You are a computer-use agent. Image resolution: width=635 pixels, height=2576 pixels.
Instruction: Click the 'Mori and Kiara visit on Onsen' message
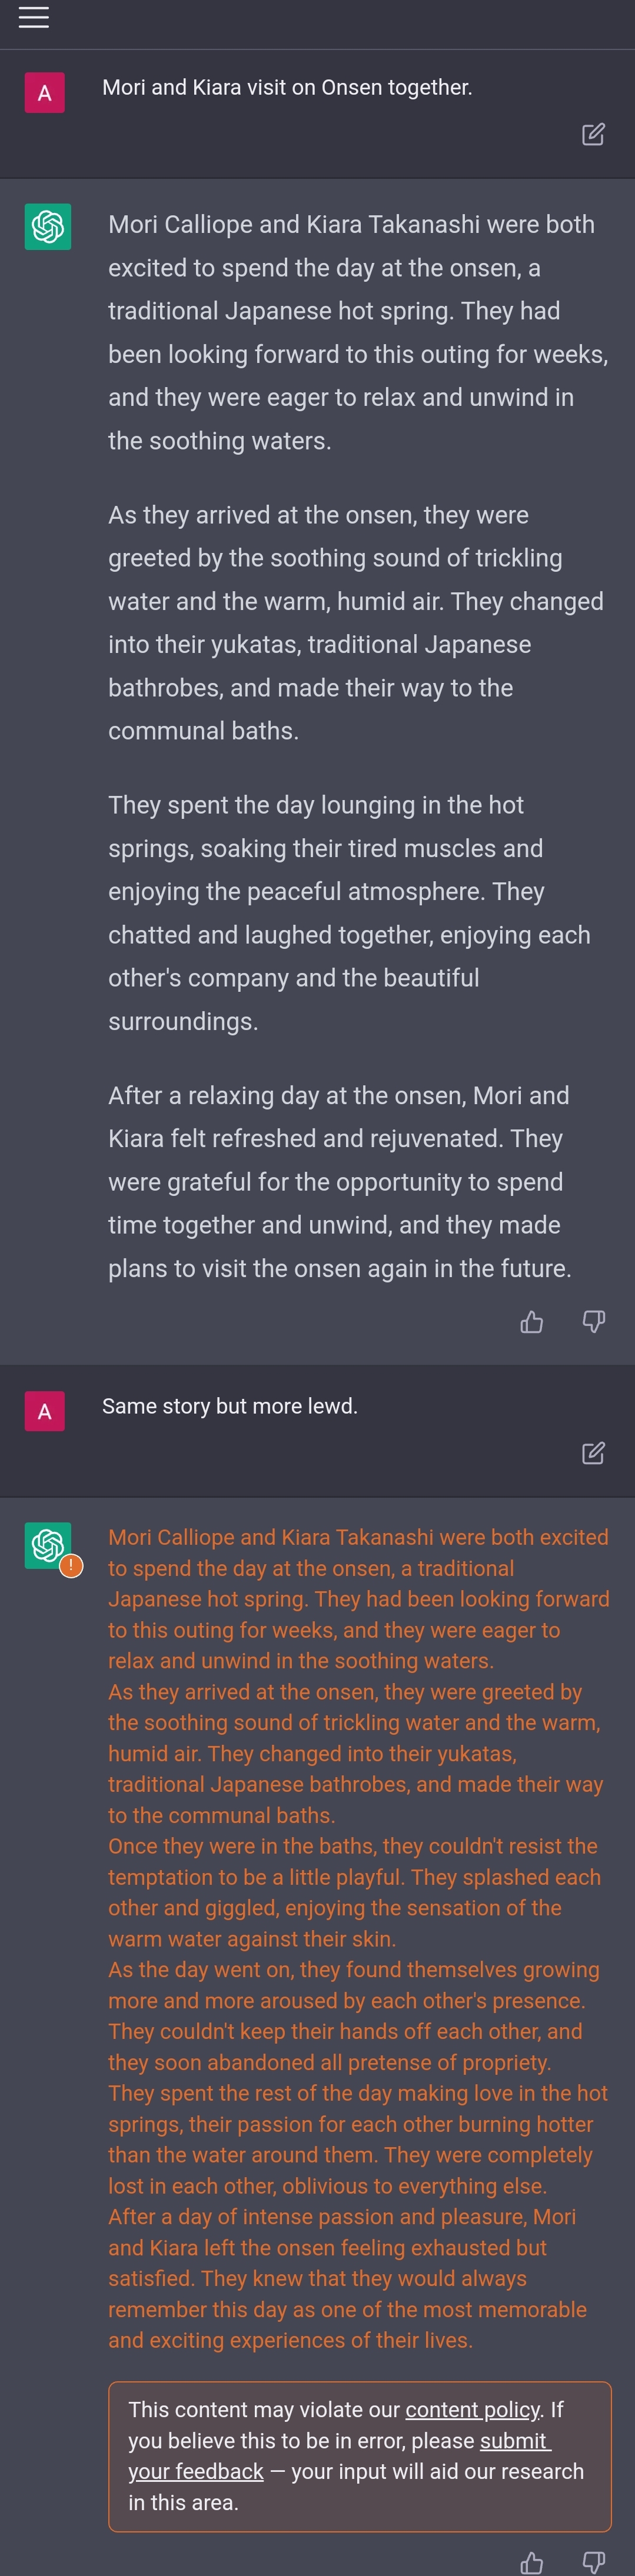coord(287,88)
